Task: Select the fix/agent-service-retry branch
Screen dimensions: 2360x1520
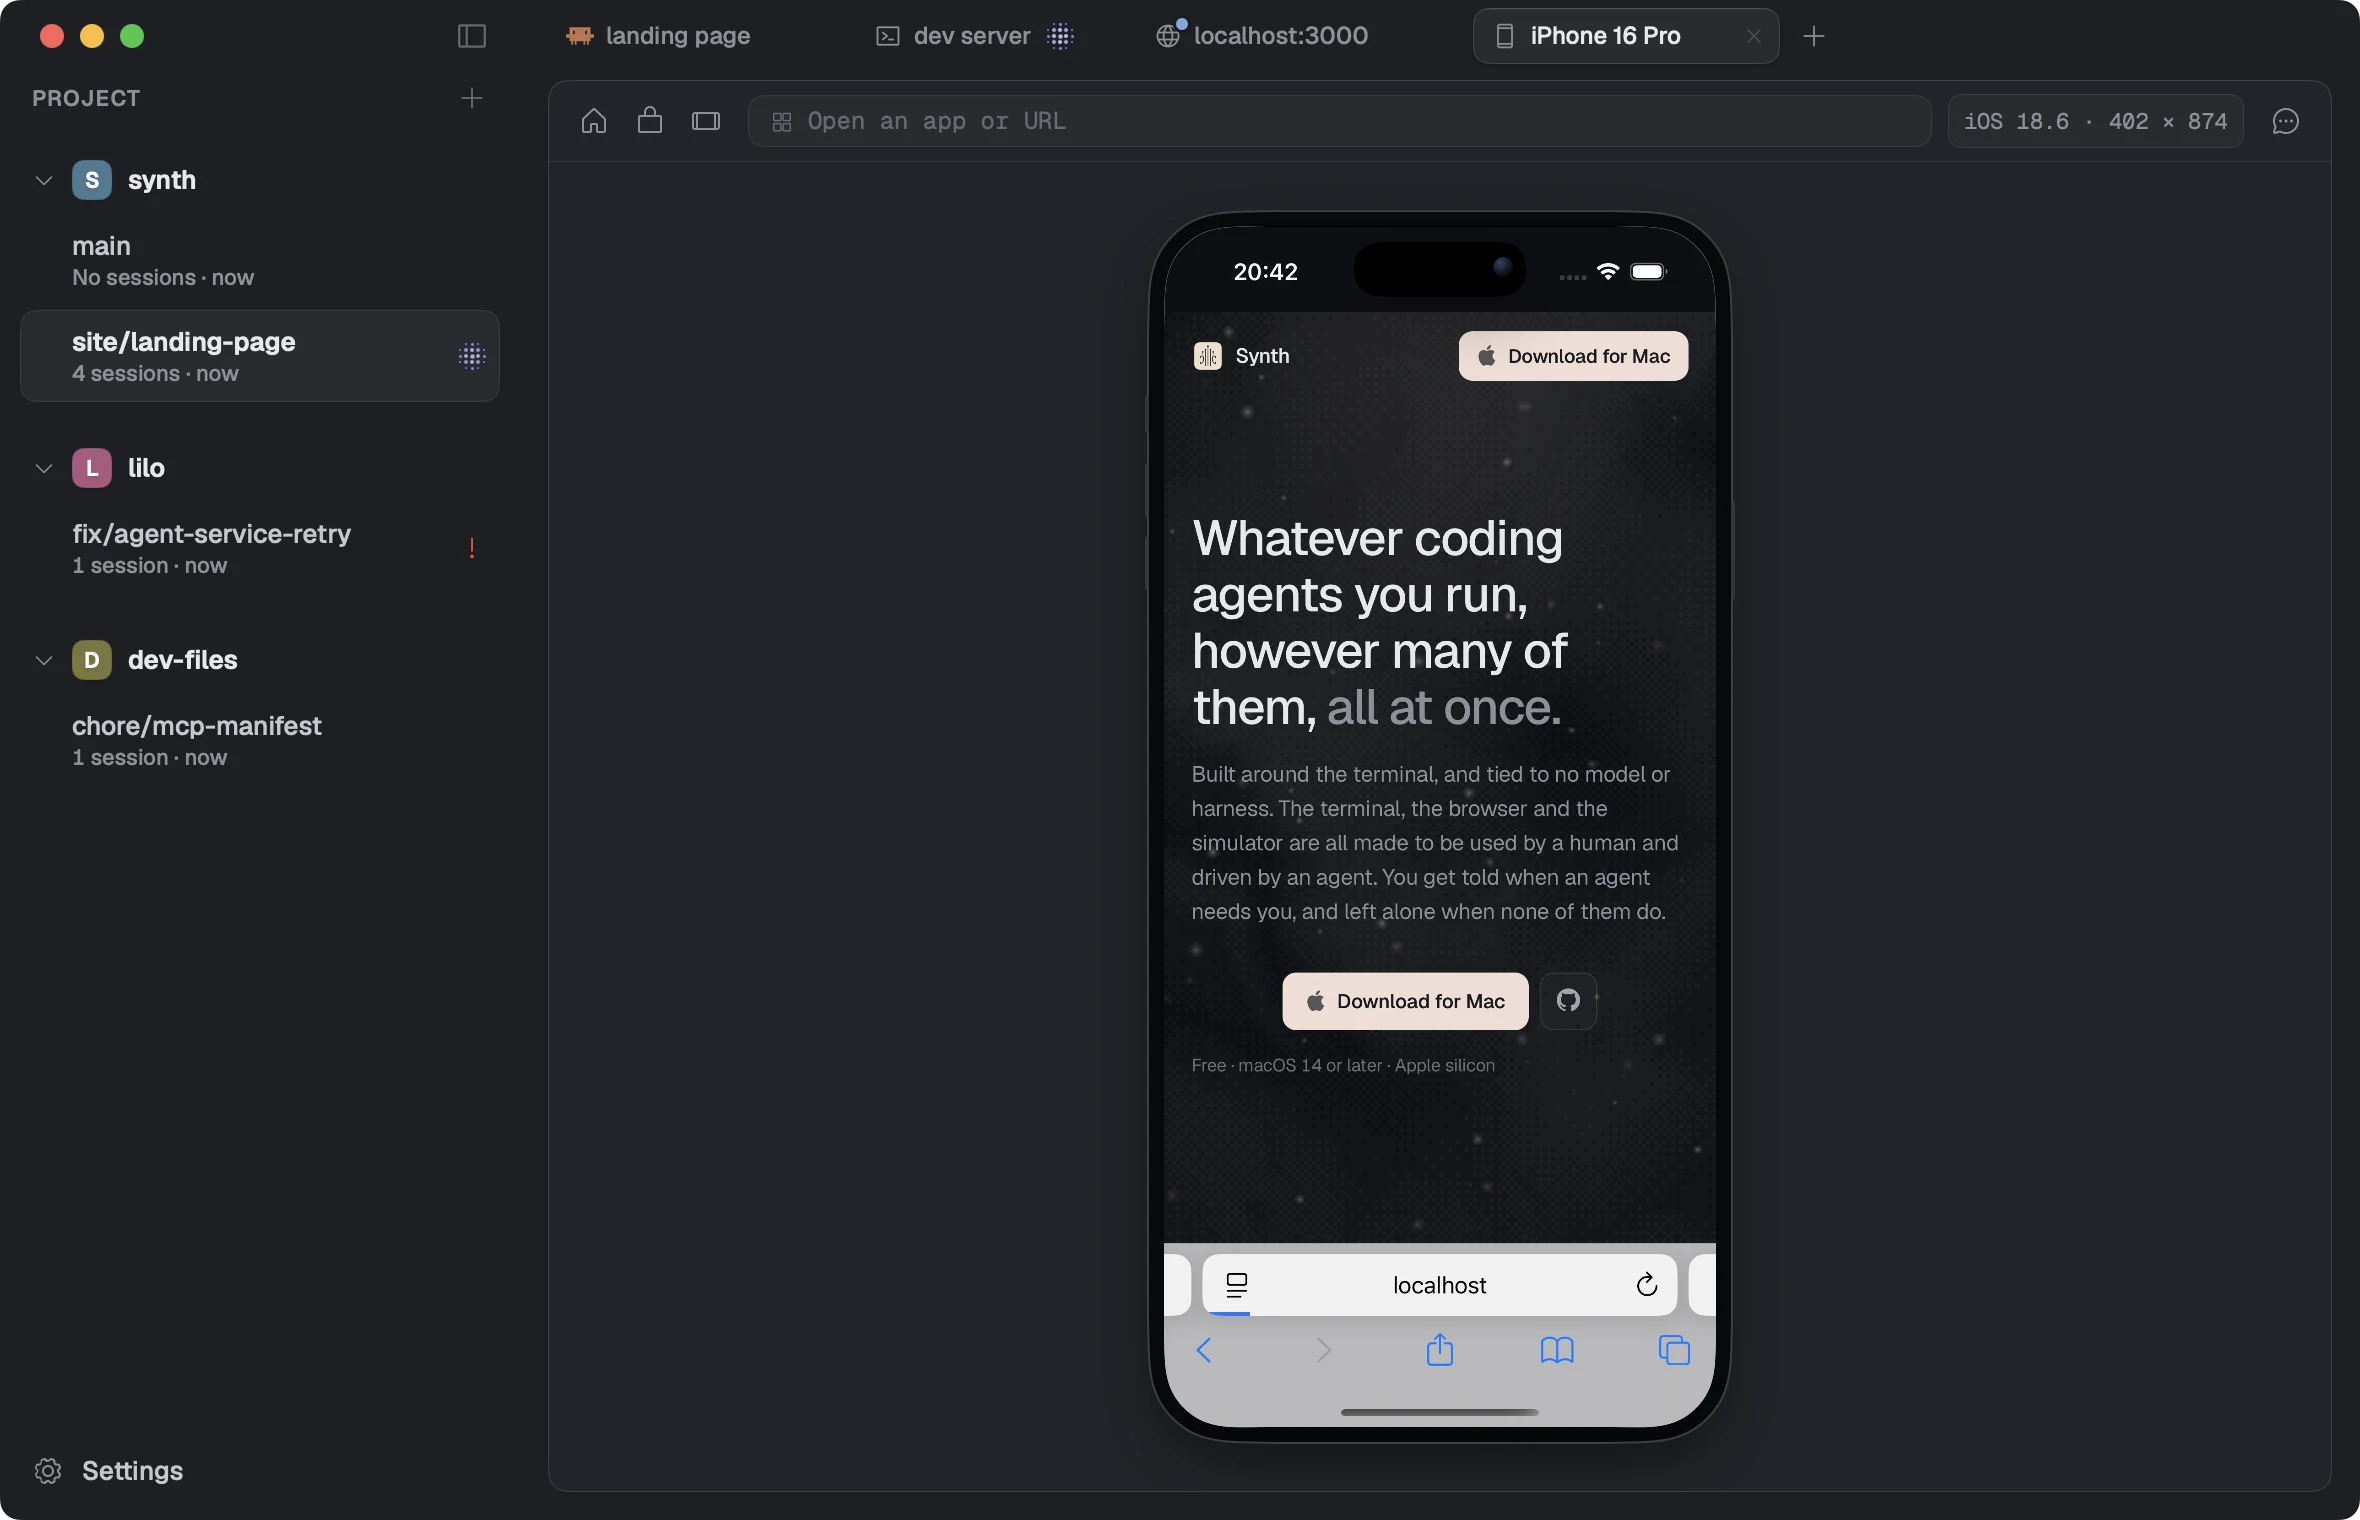Action: pos(260,548)
